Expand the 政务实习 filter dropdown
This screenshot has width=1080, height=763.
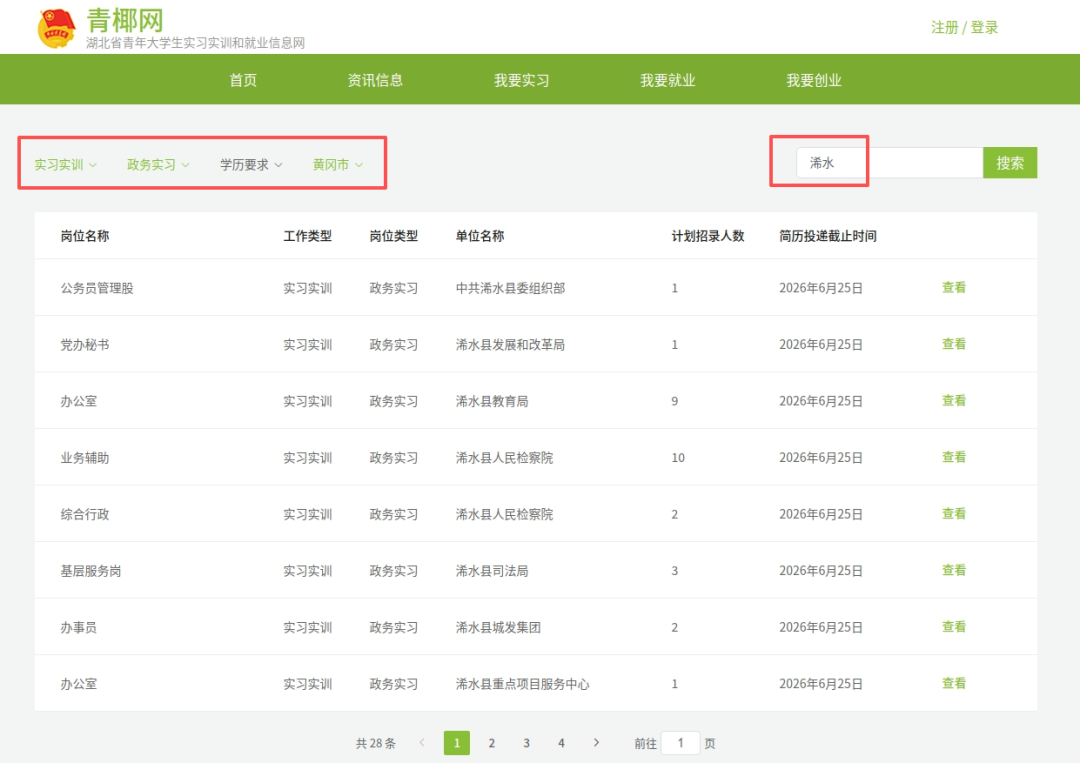coord(158,165)
